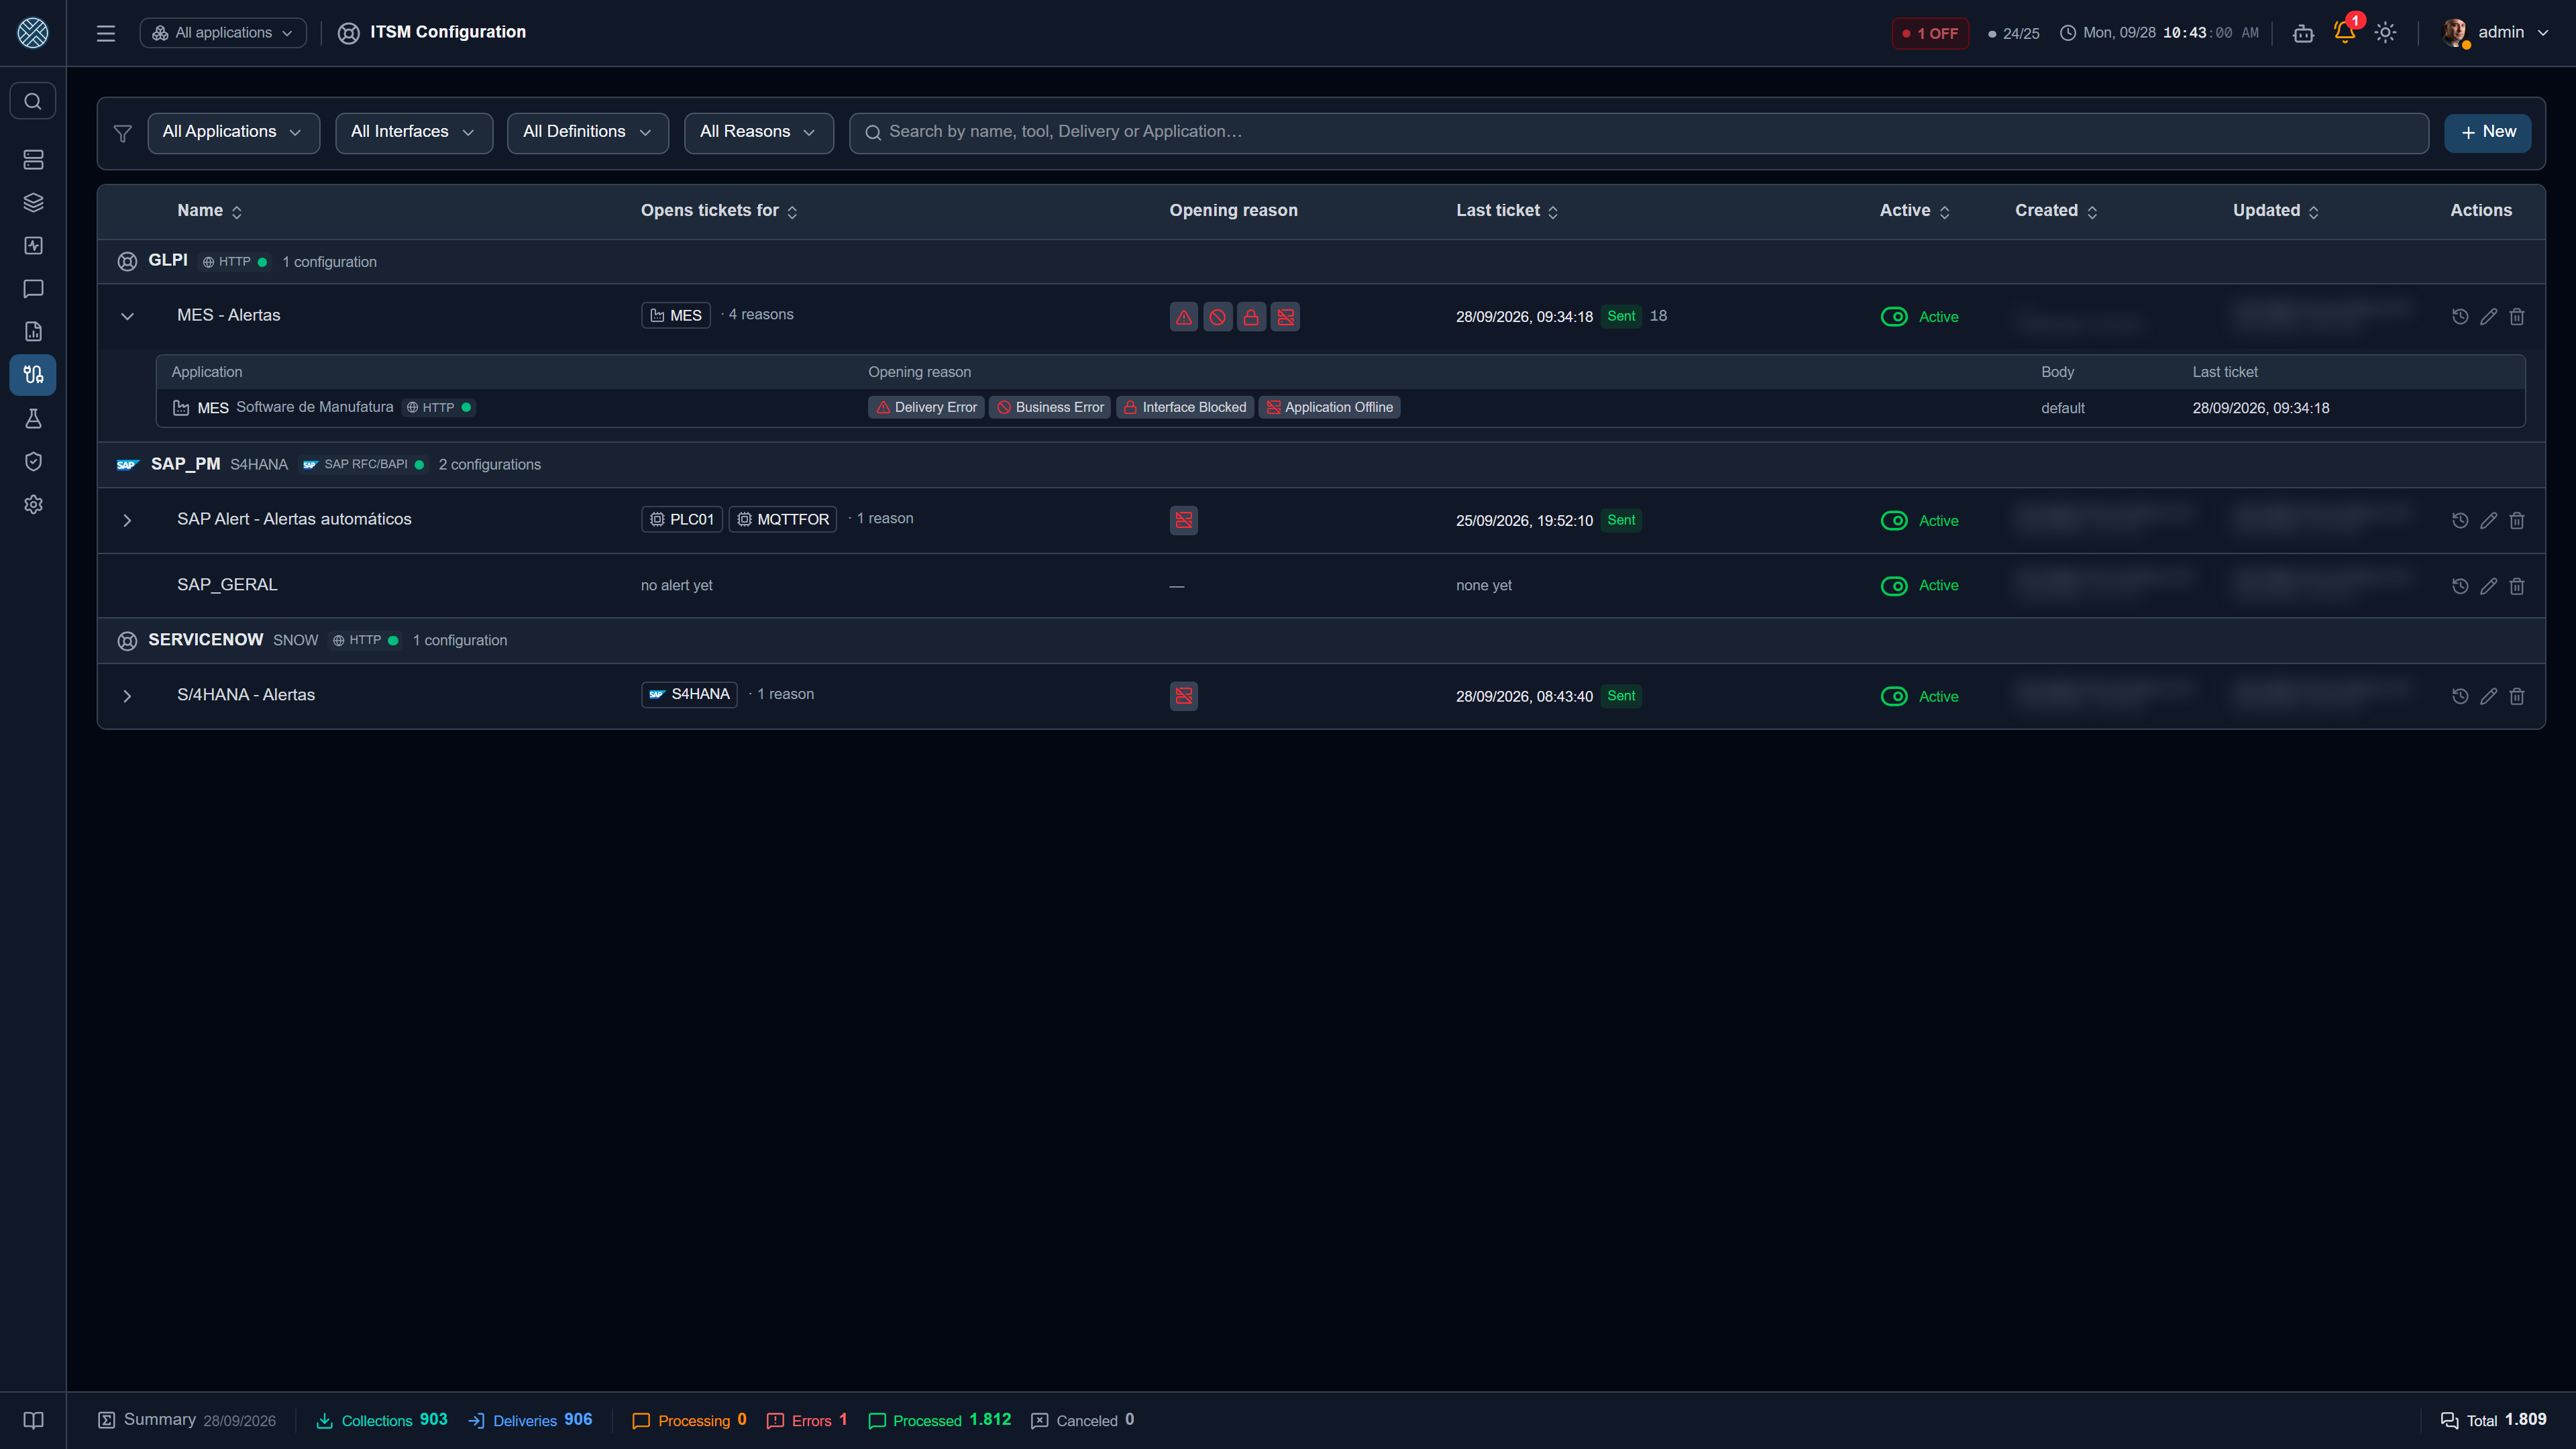
Task: Delete the S/4HANA - Alertas configuration
Action: point(2517,696)
